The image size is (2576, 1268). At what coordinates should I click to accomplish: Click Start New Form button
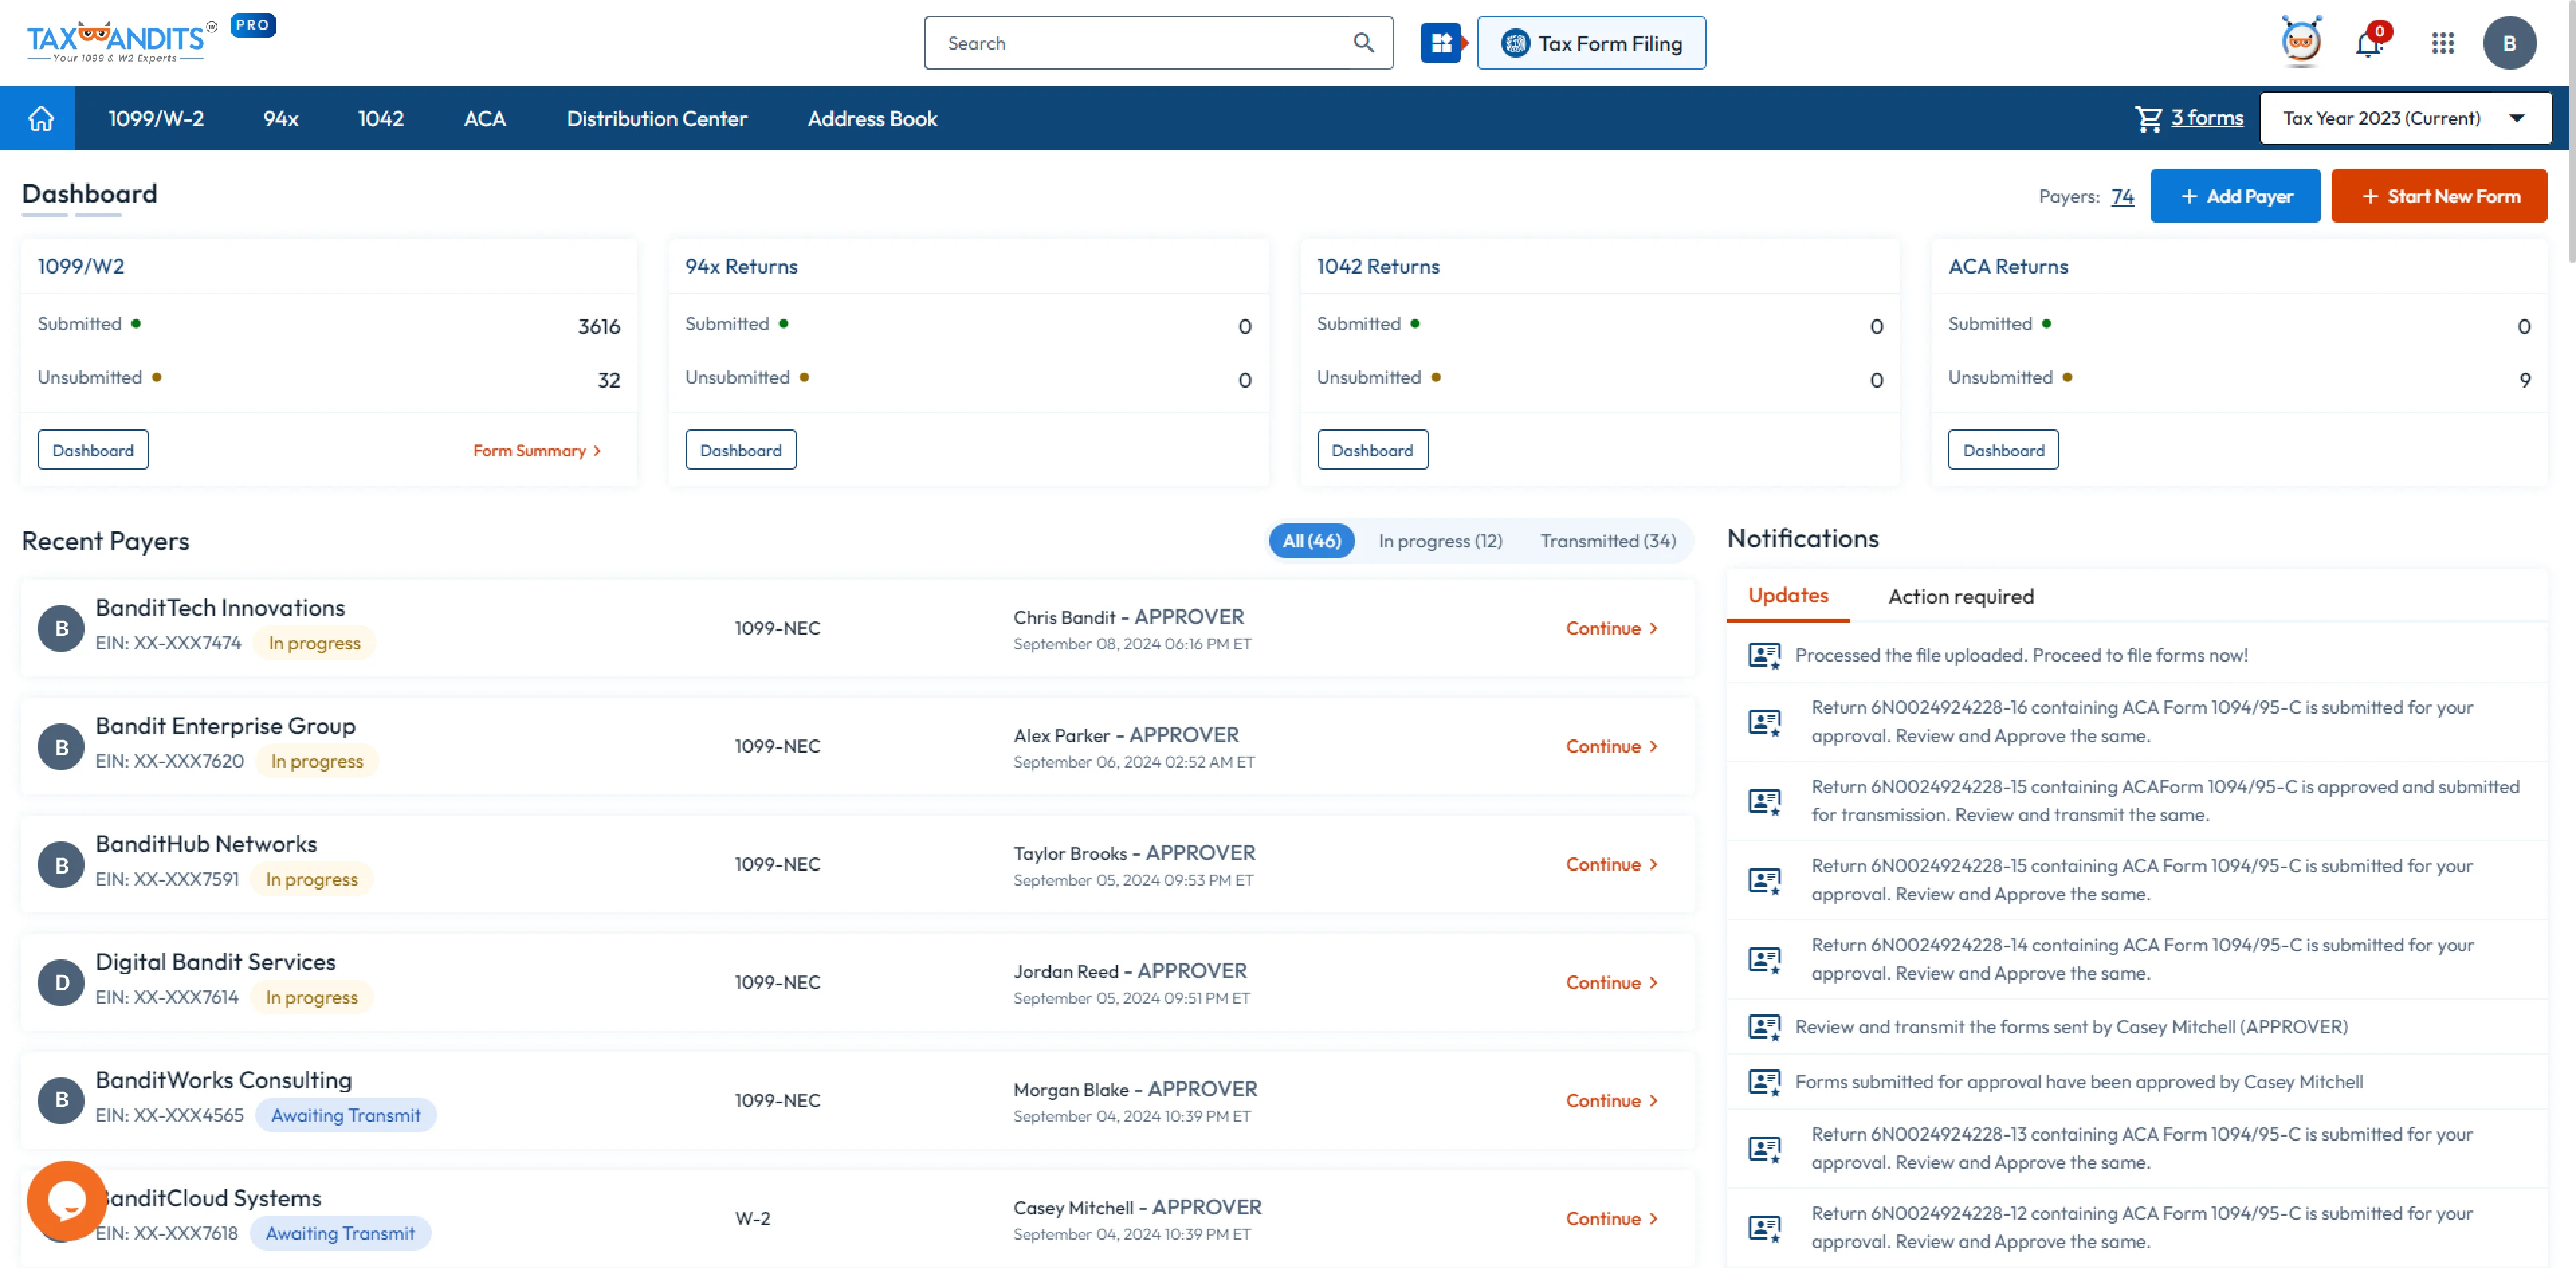tap(2439, 196)
